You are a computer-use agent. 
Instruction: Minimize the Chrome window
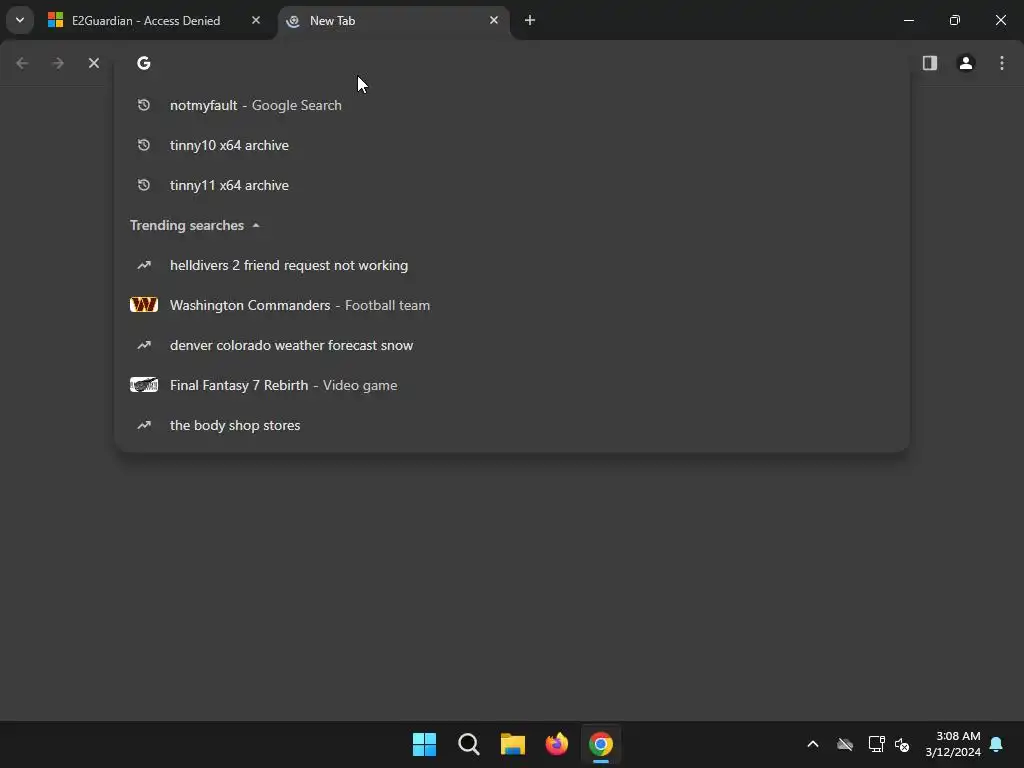coord(908,20)
